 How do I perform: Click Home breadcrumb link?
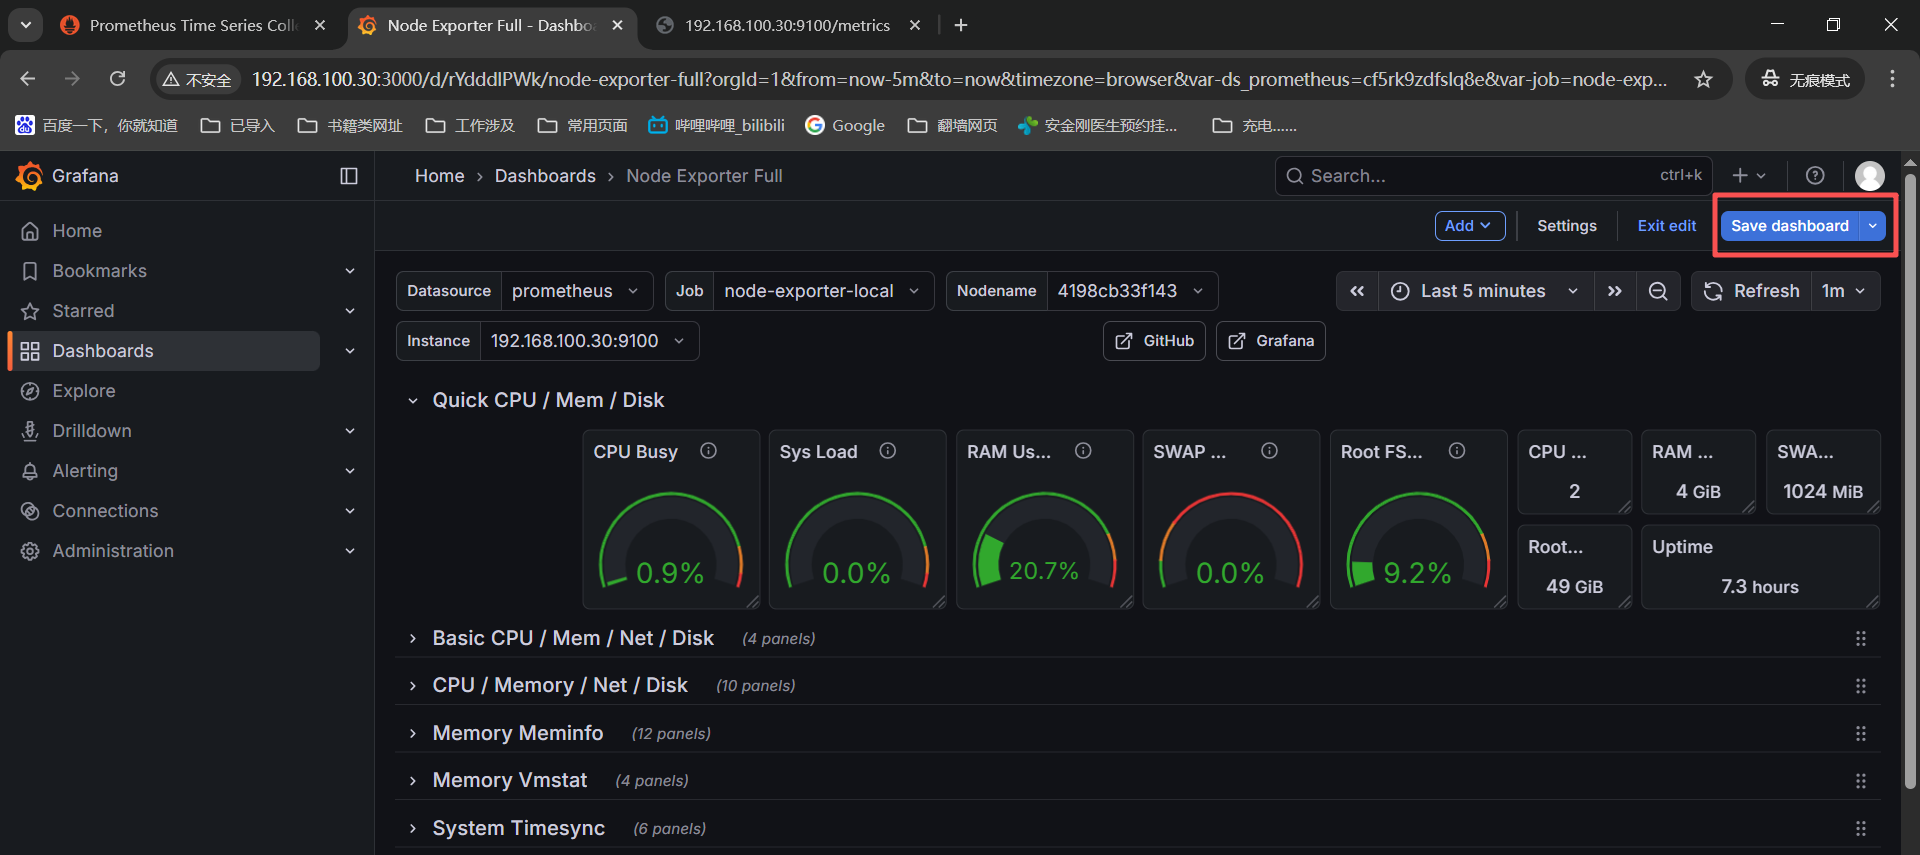point(440,176)
